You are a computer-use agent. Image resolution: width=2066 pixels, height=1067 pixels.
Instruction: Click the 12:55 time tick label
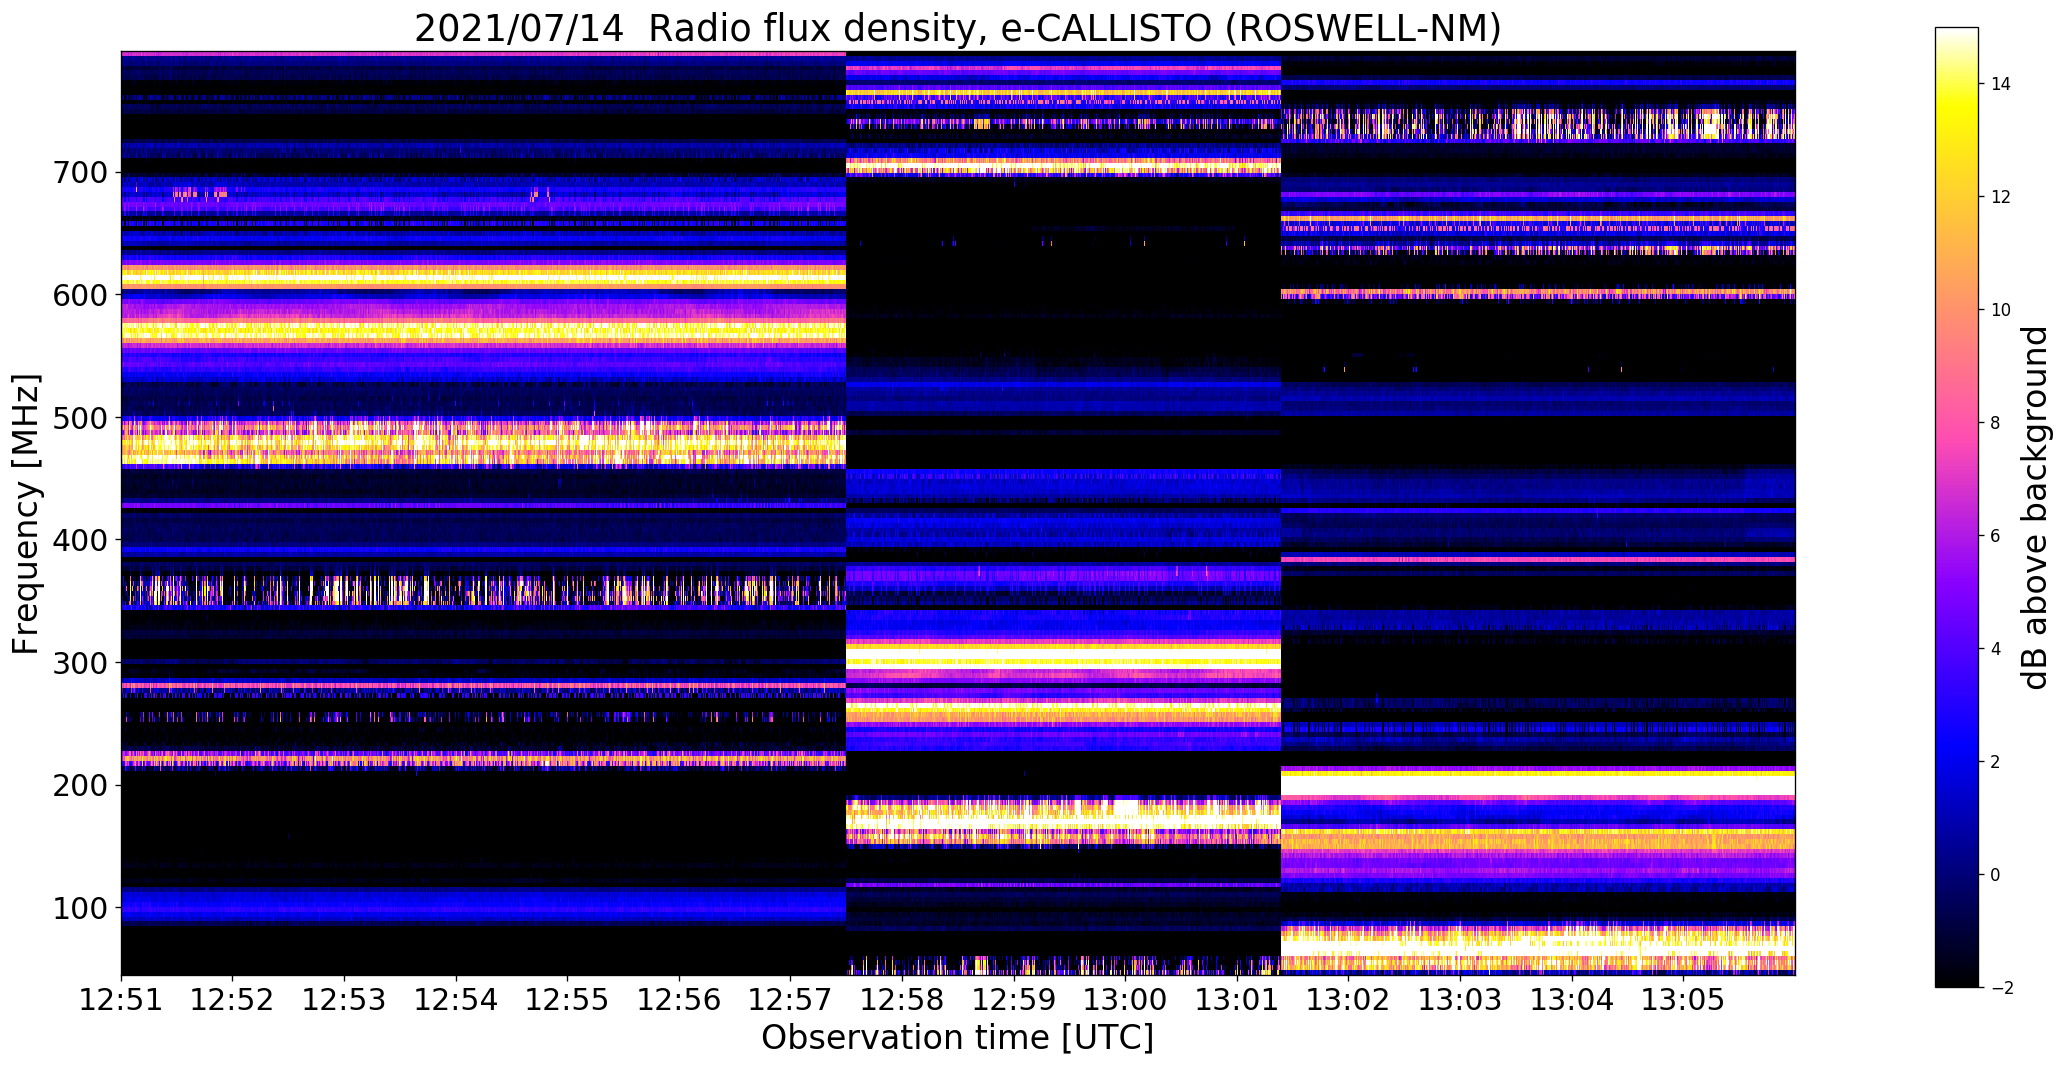(568, 999)
